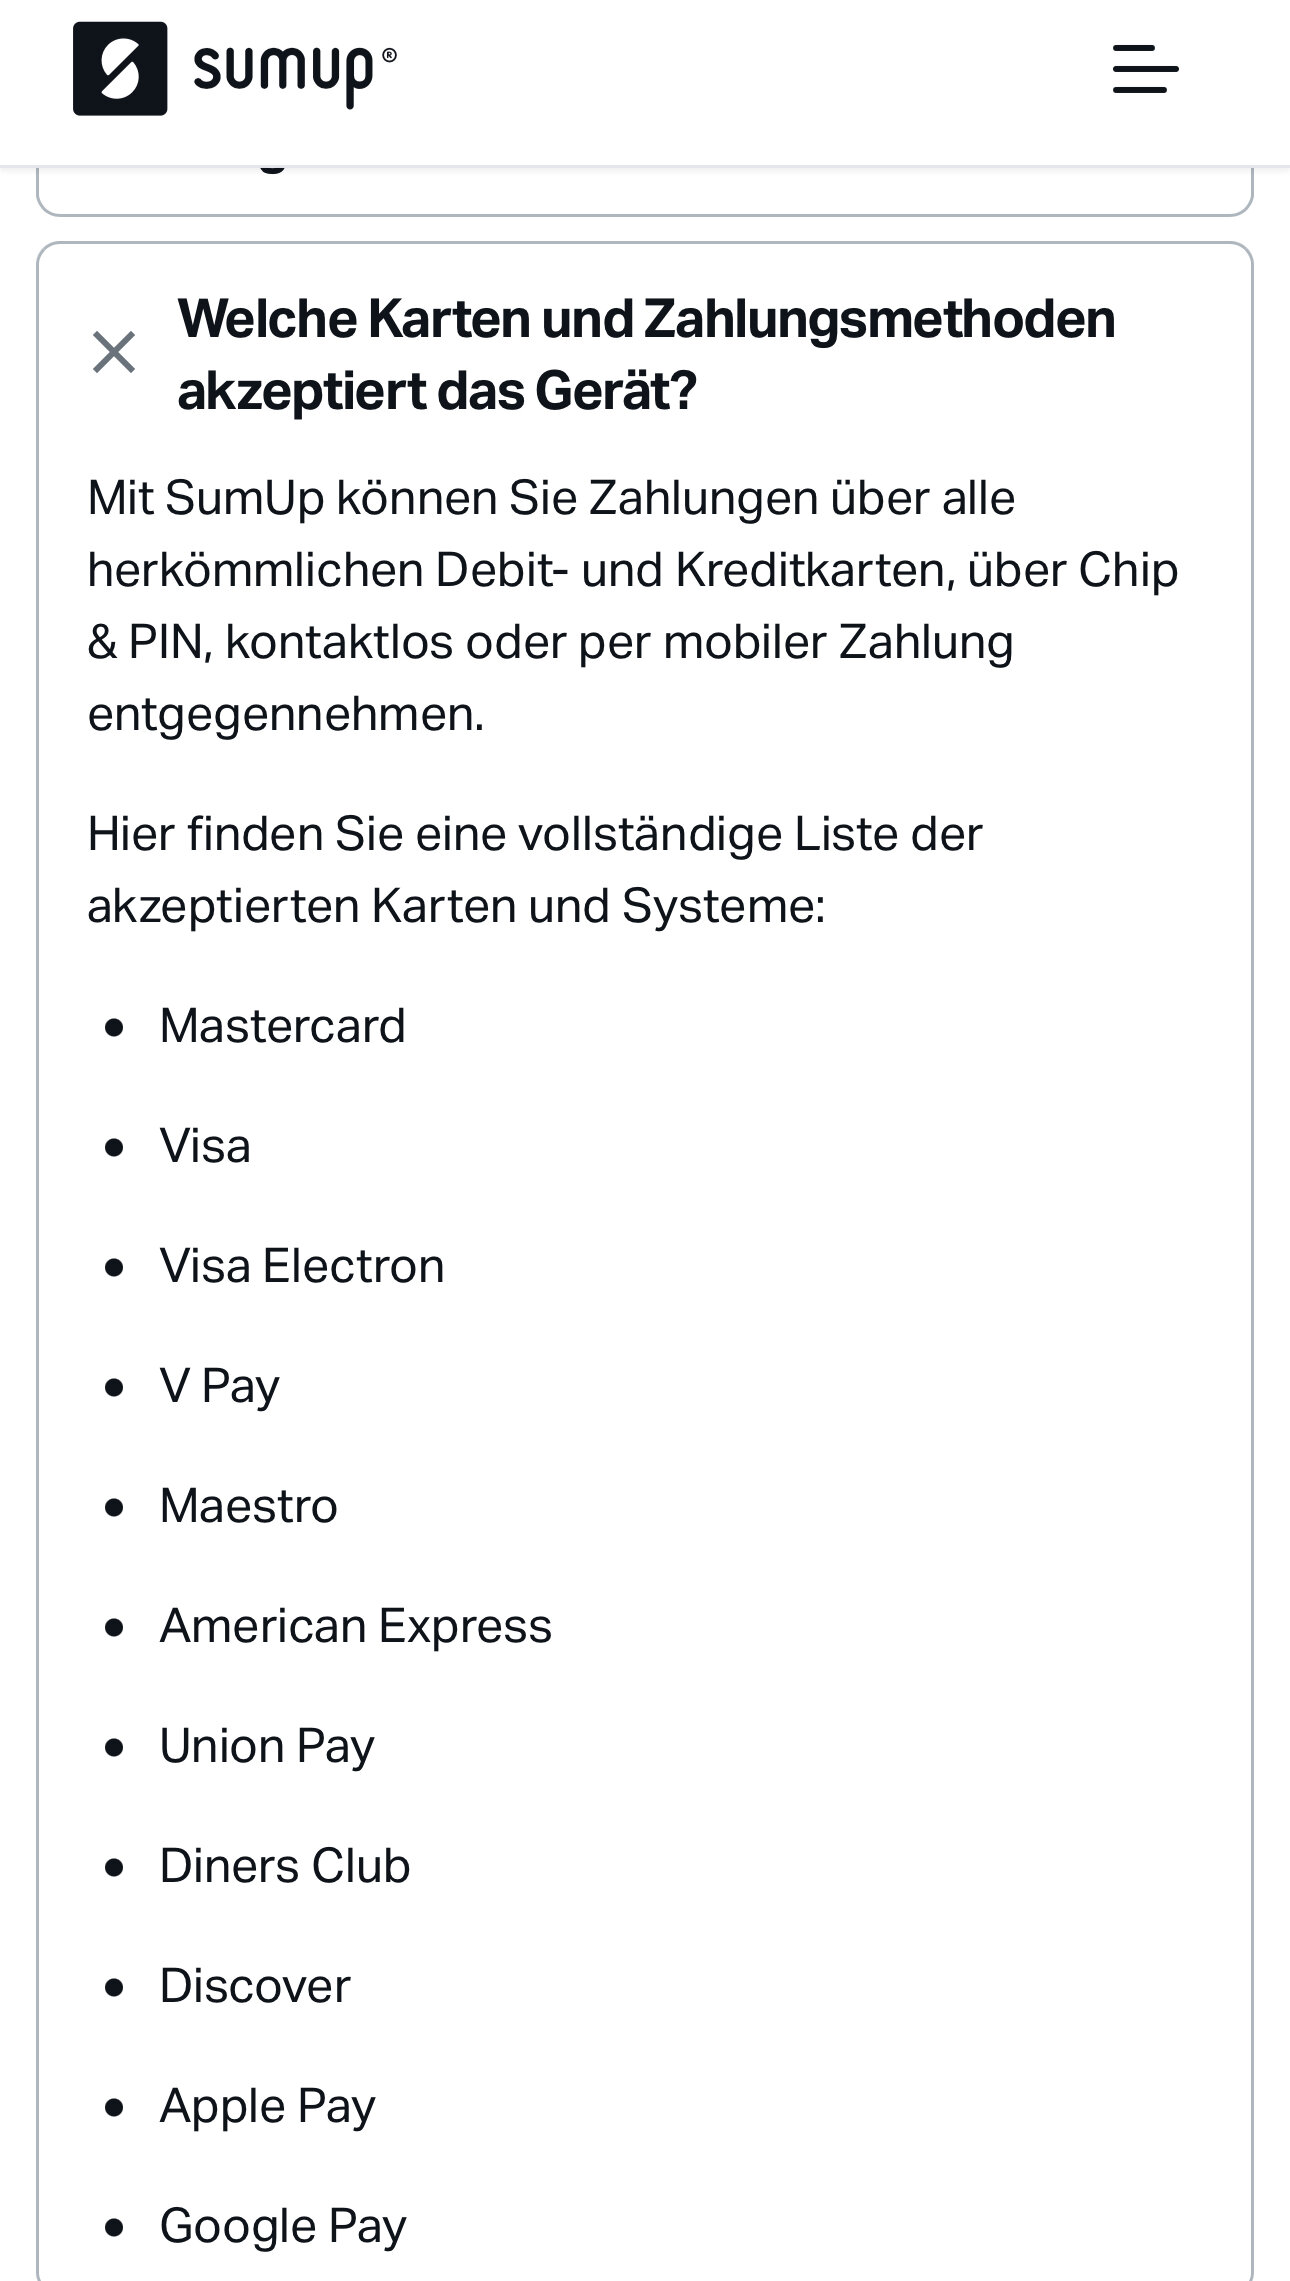1290x2281 pixels.
Task: Toggle the 'Welche Karten und Zahlungsmethoden' question heading
Action: pyautogui.click(x=646, y=354)
